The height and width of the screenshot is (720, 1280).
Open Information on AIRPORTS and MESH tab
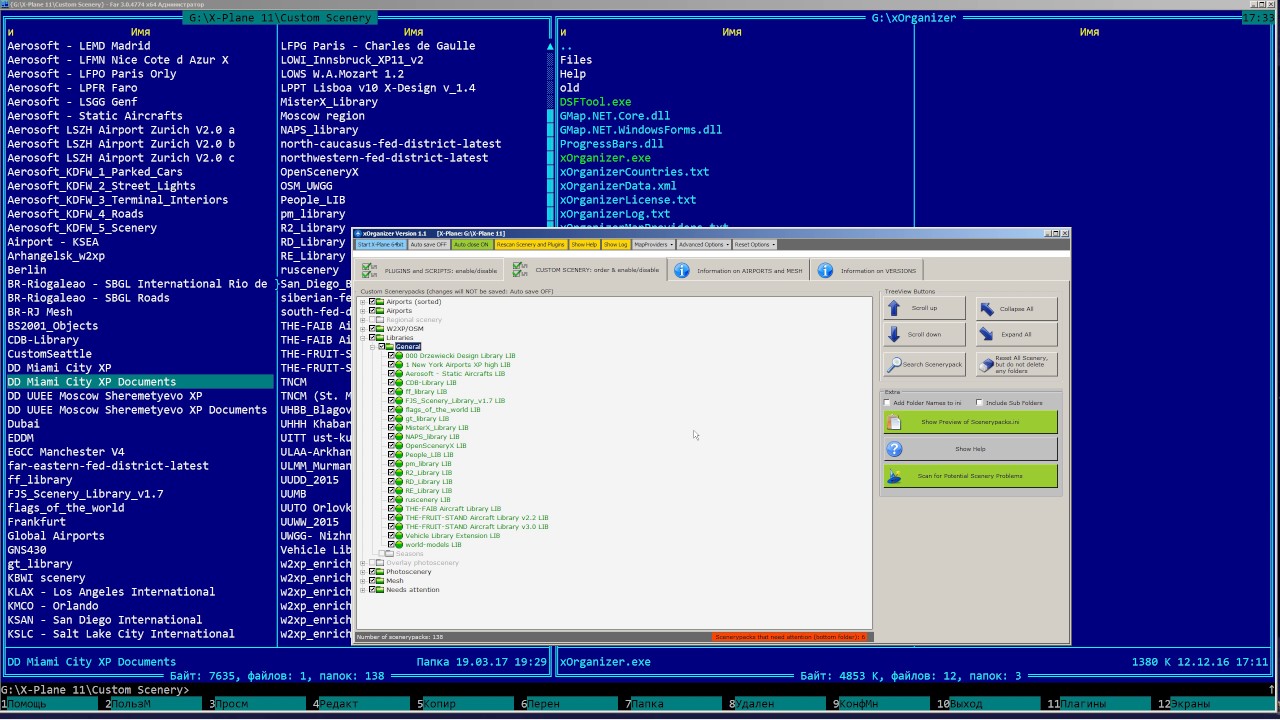(x=738, y=270)
